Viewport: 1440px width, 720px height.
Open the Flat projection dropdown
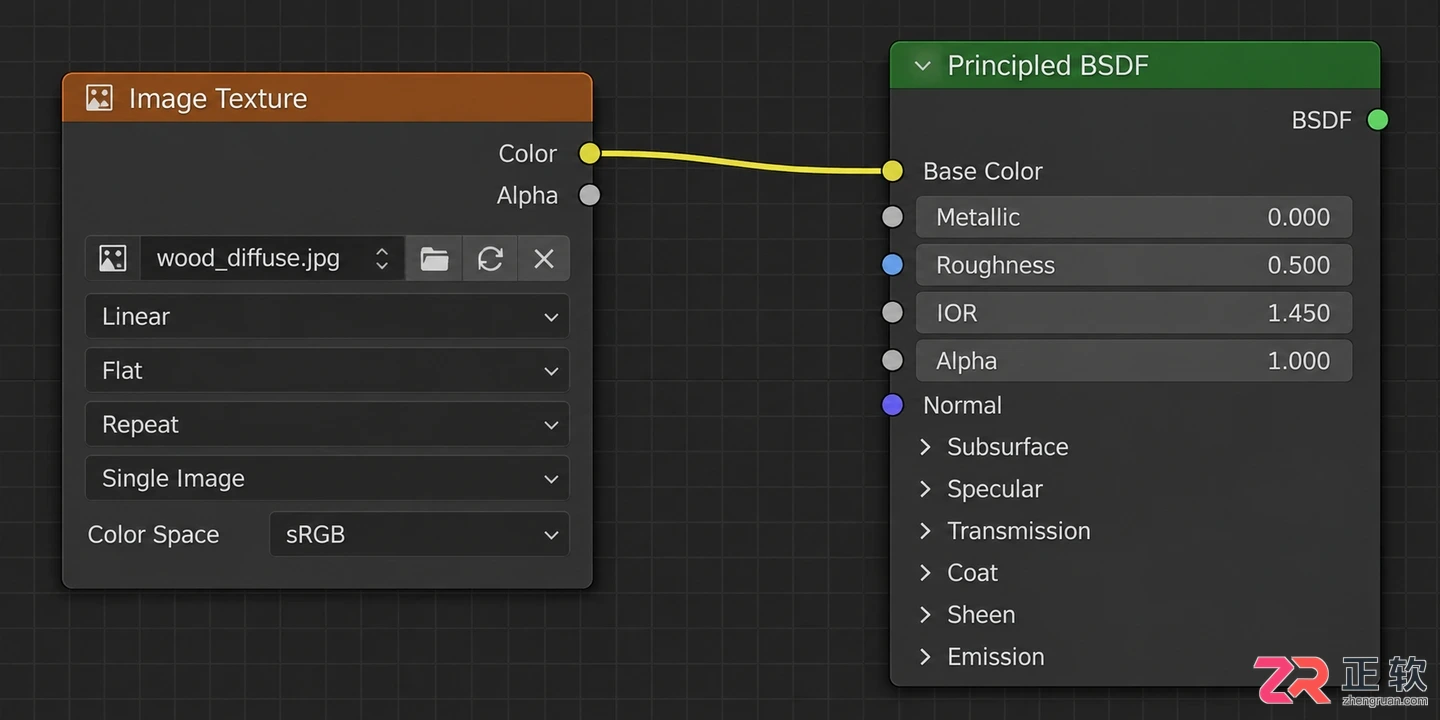pos(328,370)
